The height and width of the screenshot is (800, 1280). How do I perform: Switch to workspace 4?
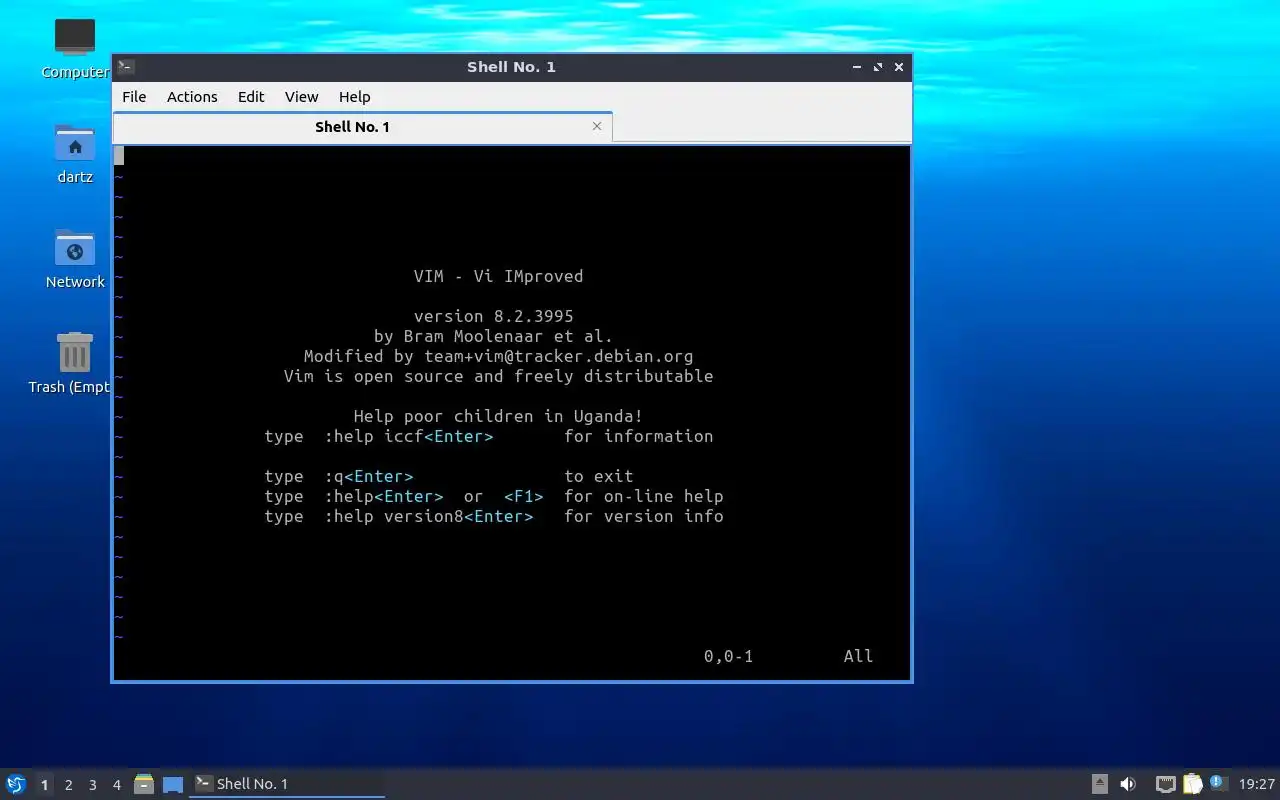pos(116,785)
